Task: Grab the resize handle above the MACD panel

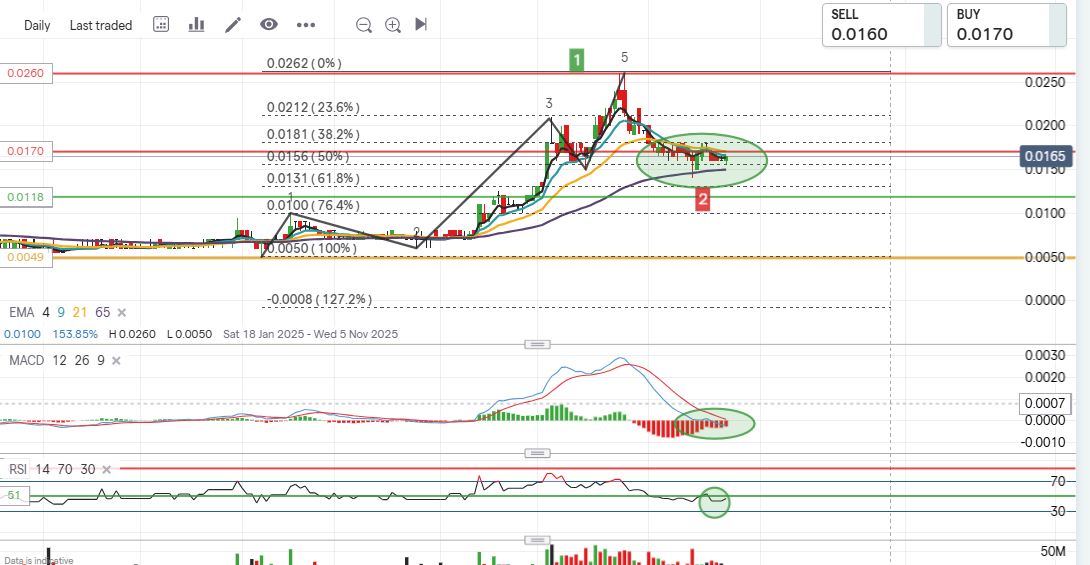Action: [538, 344]
